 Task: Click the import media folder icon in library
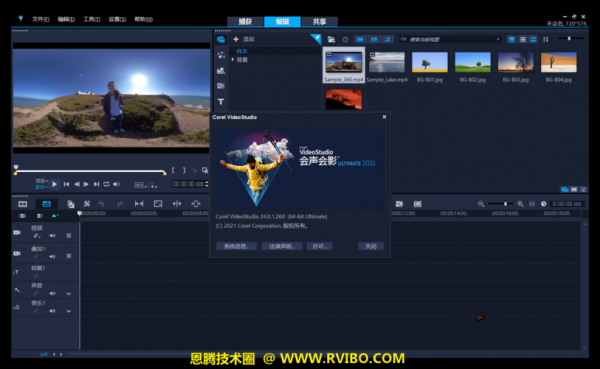[331, 39]
